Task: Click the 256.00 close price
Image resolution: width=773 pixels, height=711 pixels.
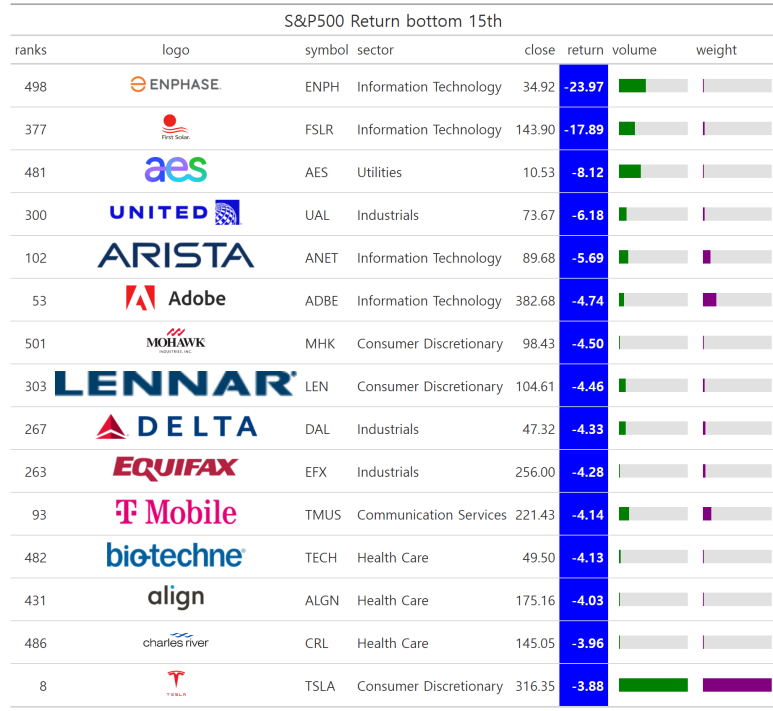Action: [535, 472]
